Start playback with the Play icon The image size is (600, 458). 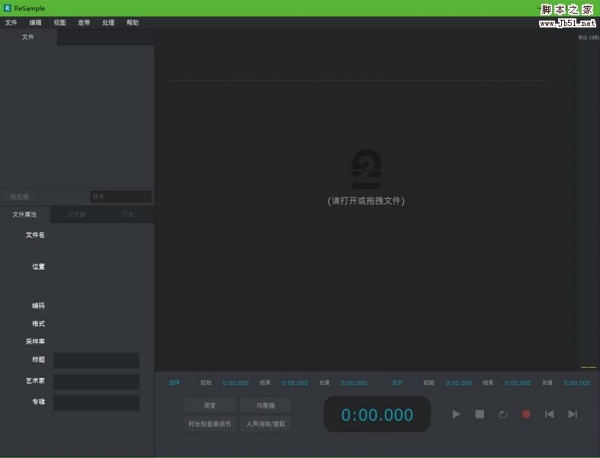tap(456, 414)
